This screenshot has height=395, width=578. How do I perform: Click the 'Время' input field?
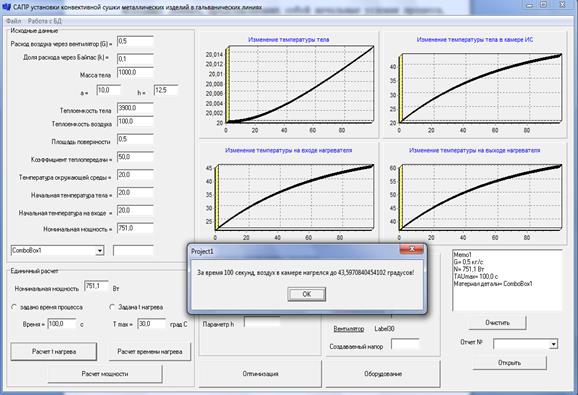[62, 324]
